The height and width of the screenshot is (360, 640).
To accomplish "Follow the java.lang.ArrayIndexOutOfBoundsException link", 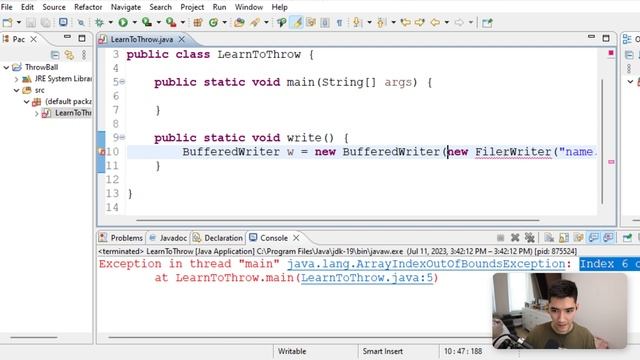I will click(x=426, y=264).
